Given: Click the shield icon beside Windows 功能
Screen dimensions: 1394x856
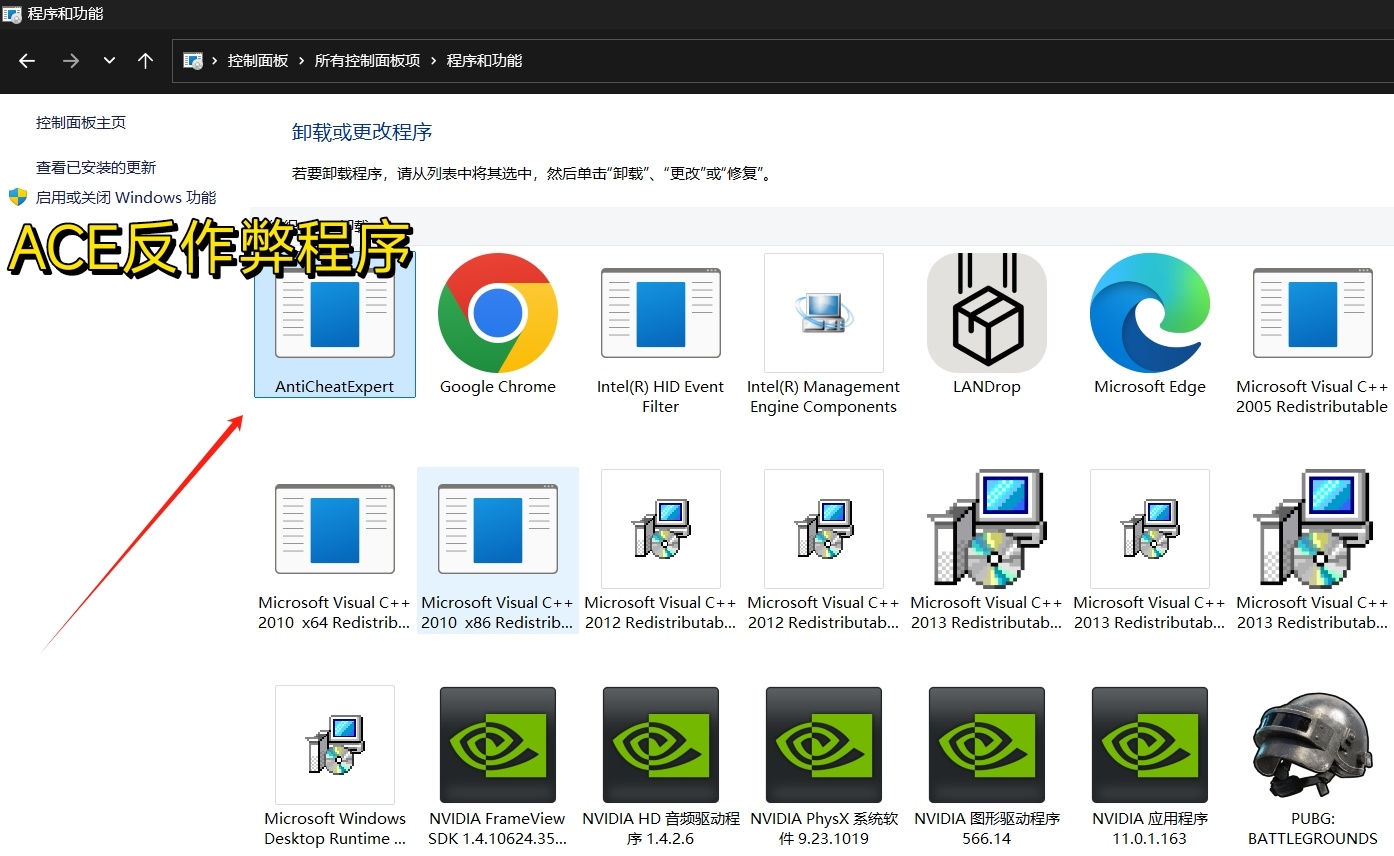Looking at the screenshot, I should click(x=17, y=197).
